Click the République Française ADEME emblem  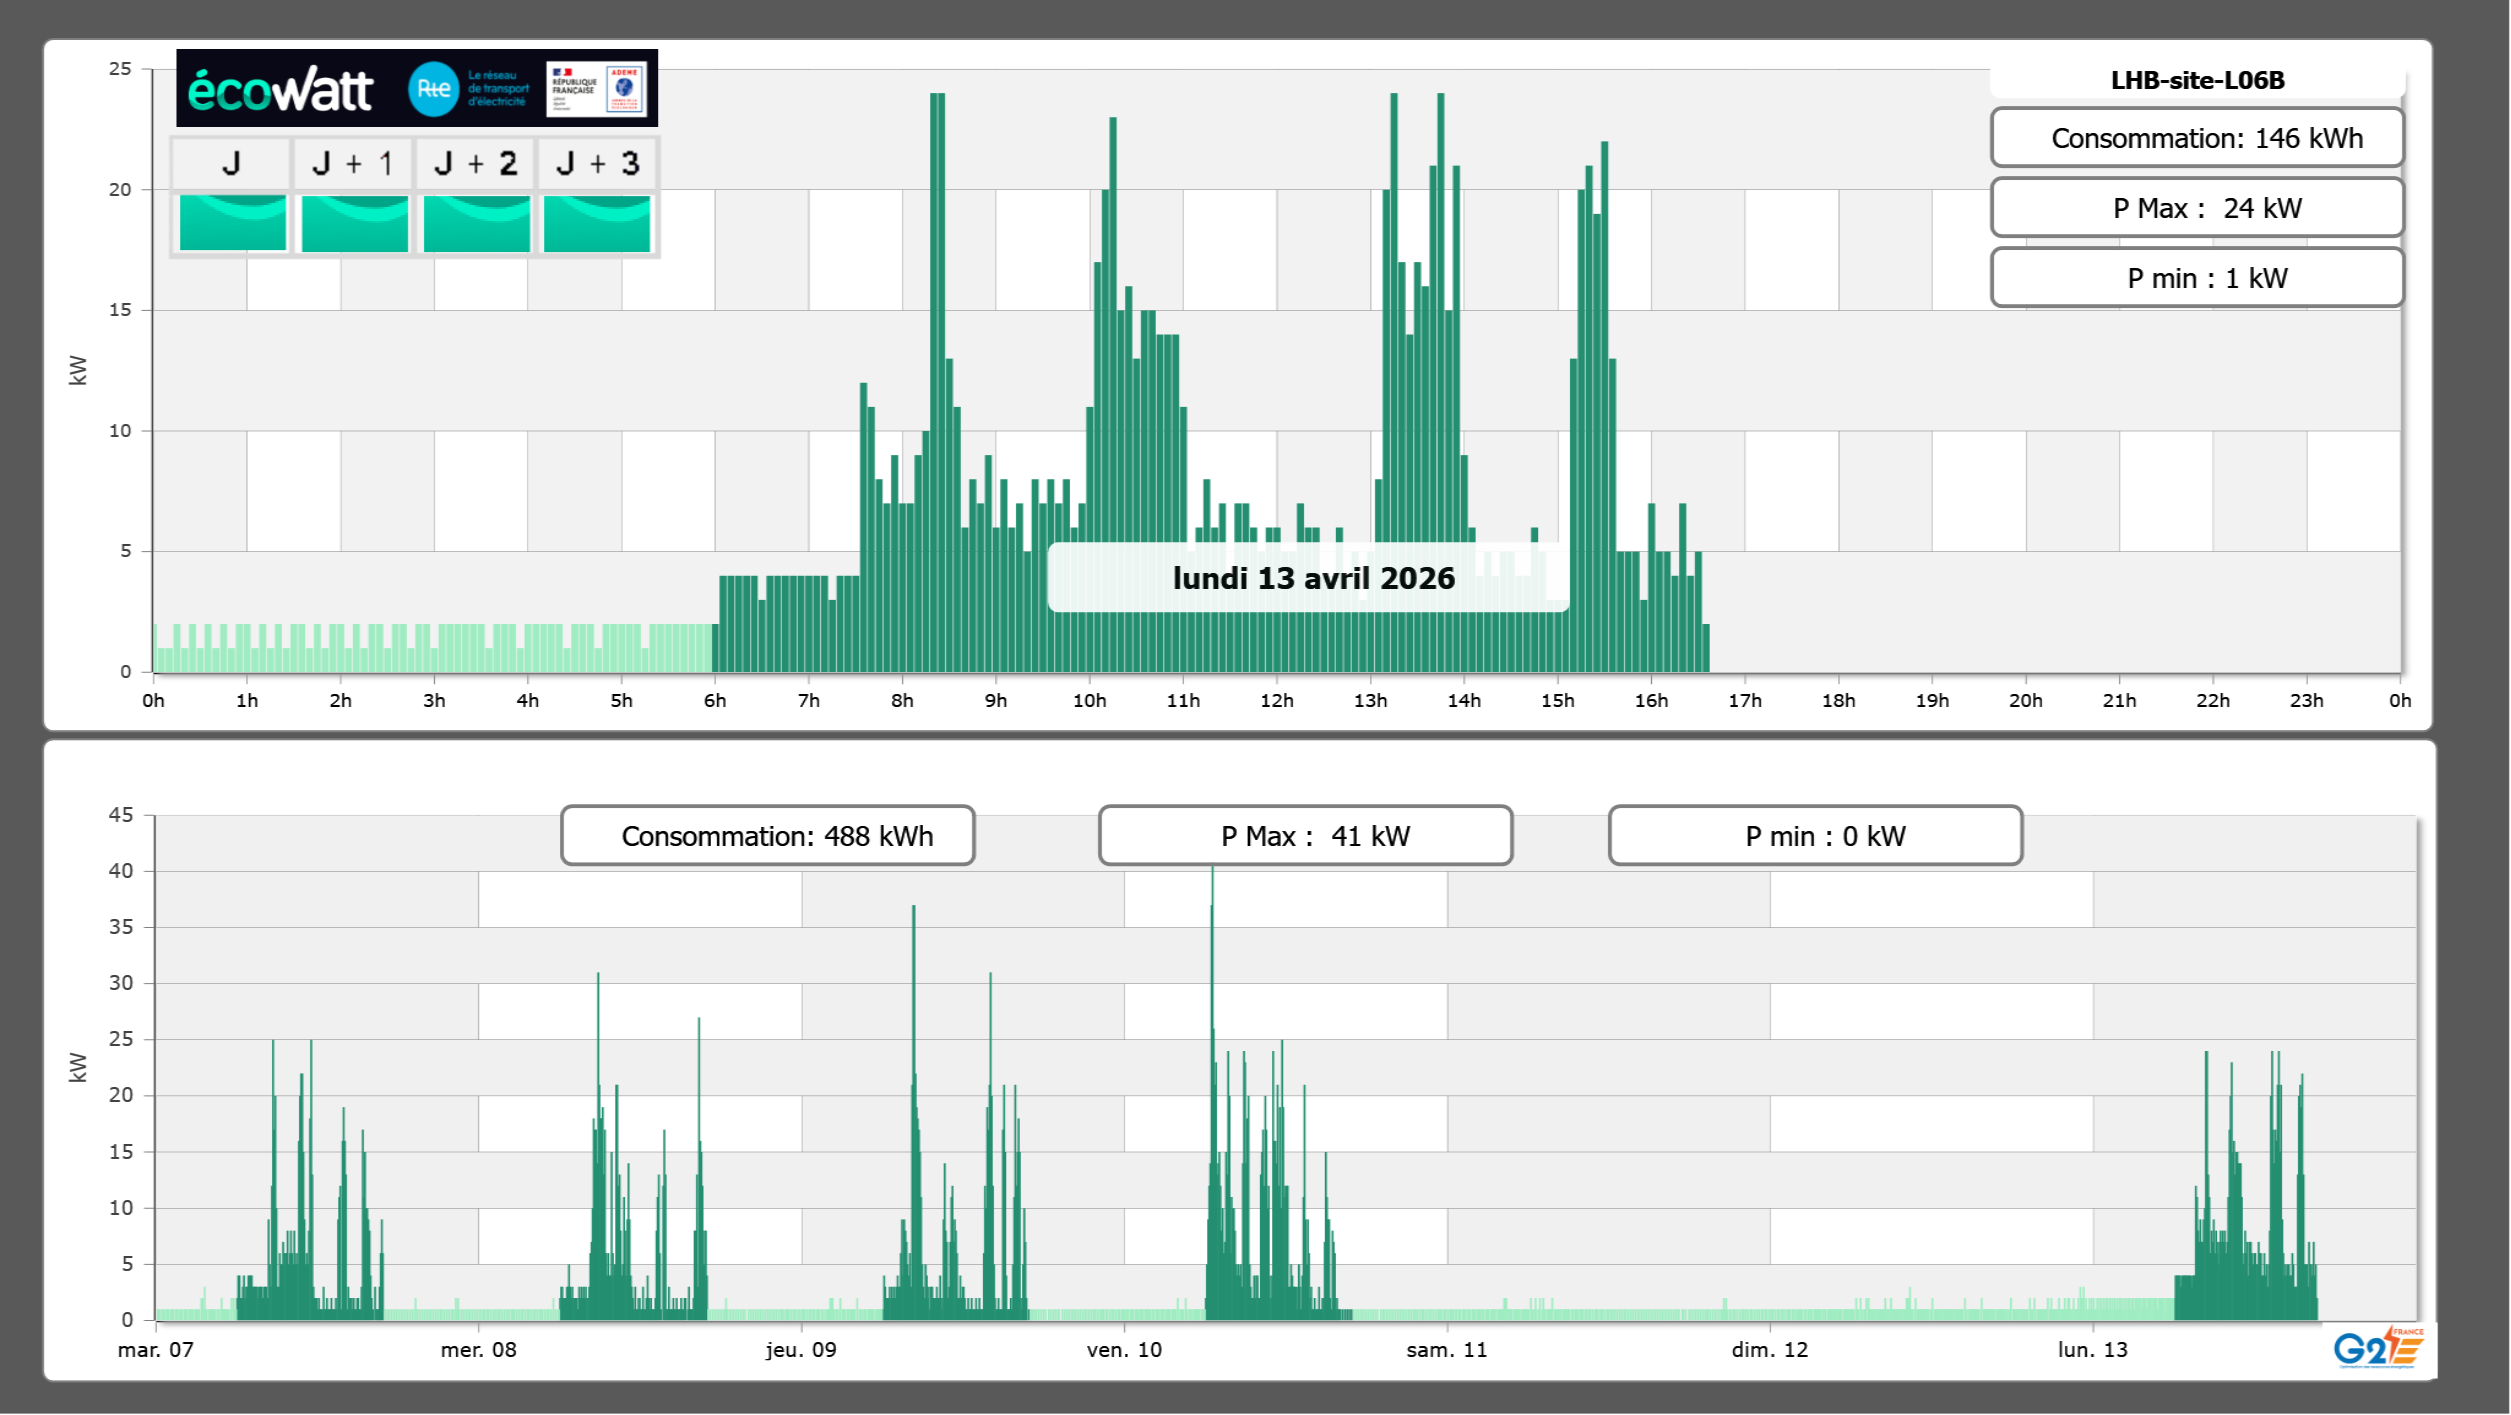point(596,89)
